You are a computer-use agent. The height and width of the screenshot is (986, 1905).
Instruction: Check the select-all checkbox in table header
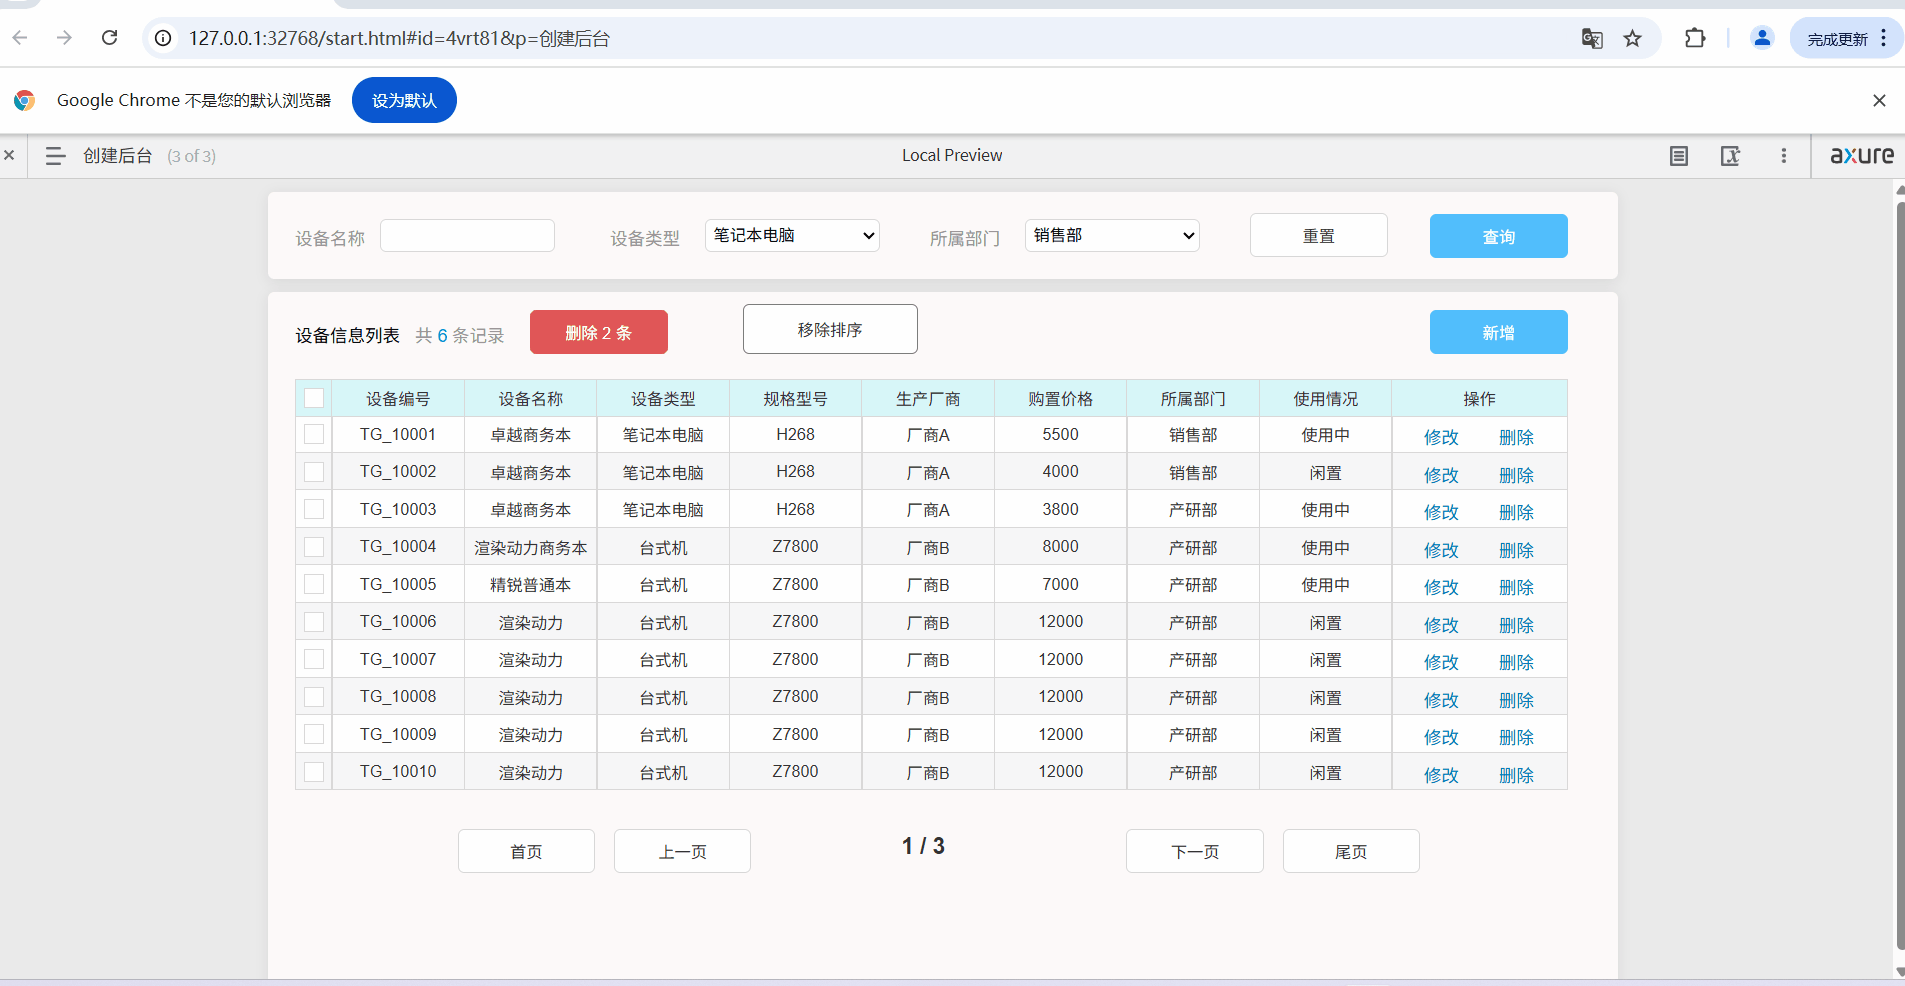tap(313, 397)
